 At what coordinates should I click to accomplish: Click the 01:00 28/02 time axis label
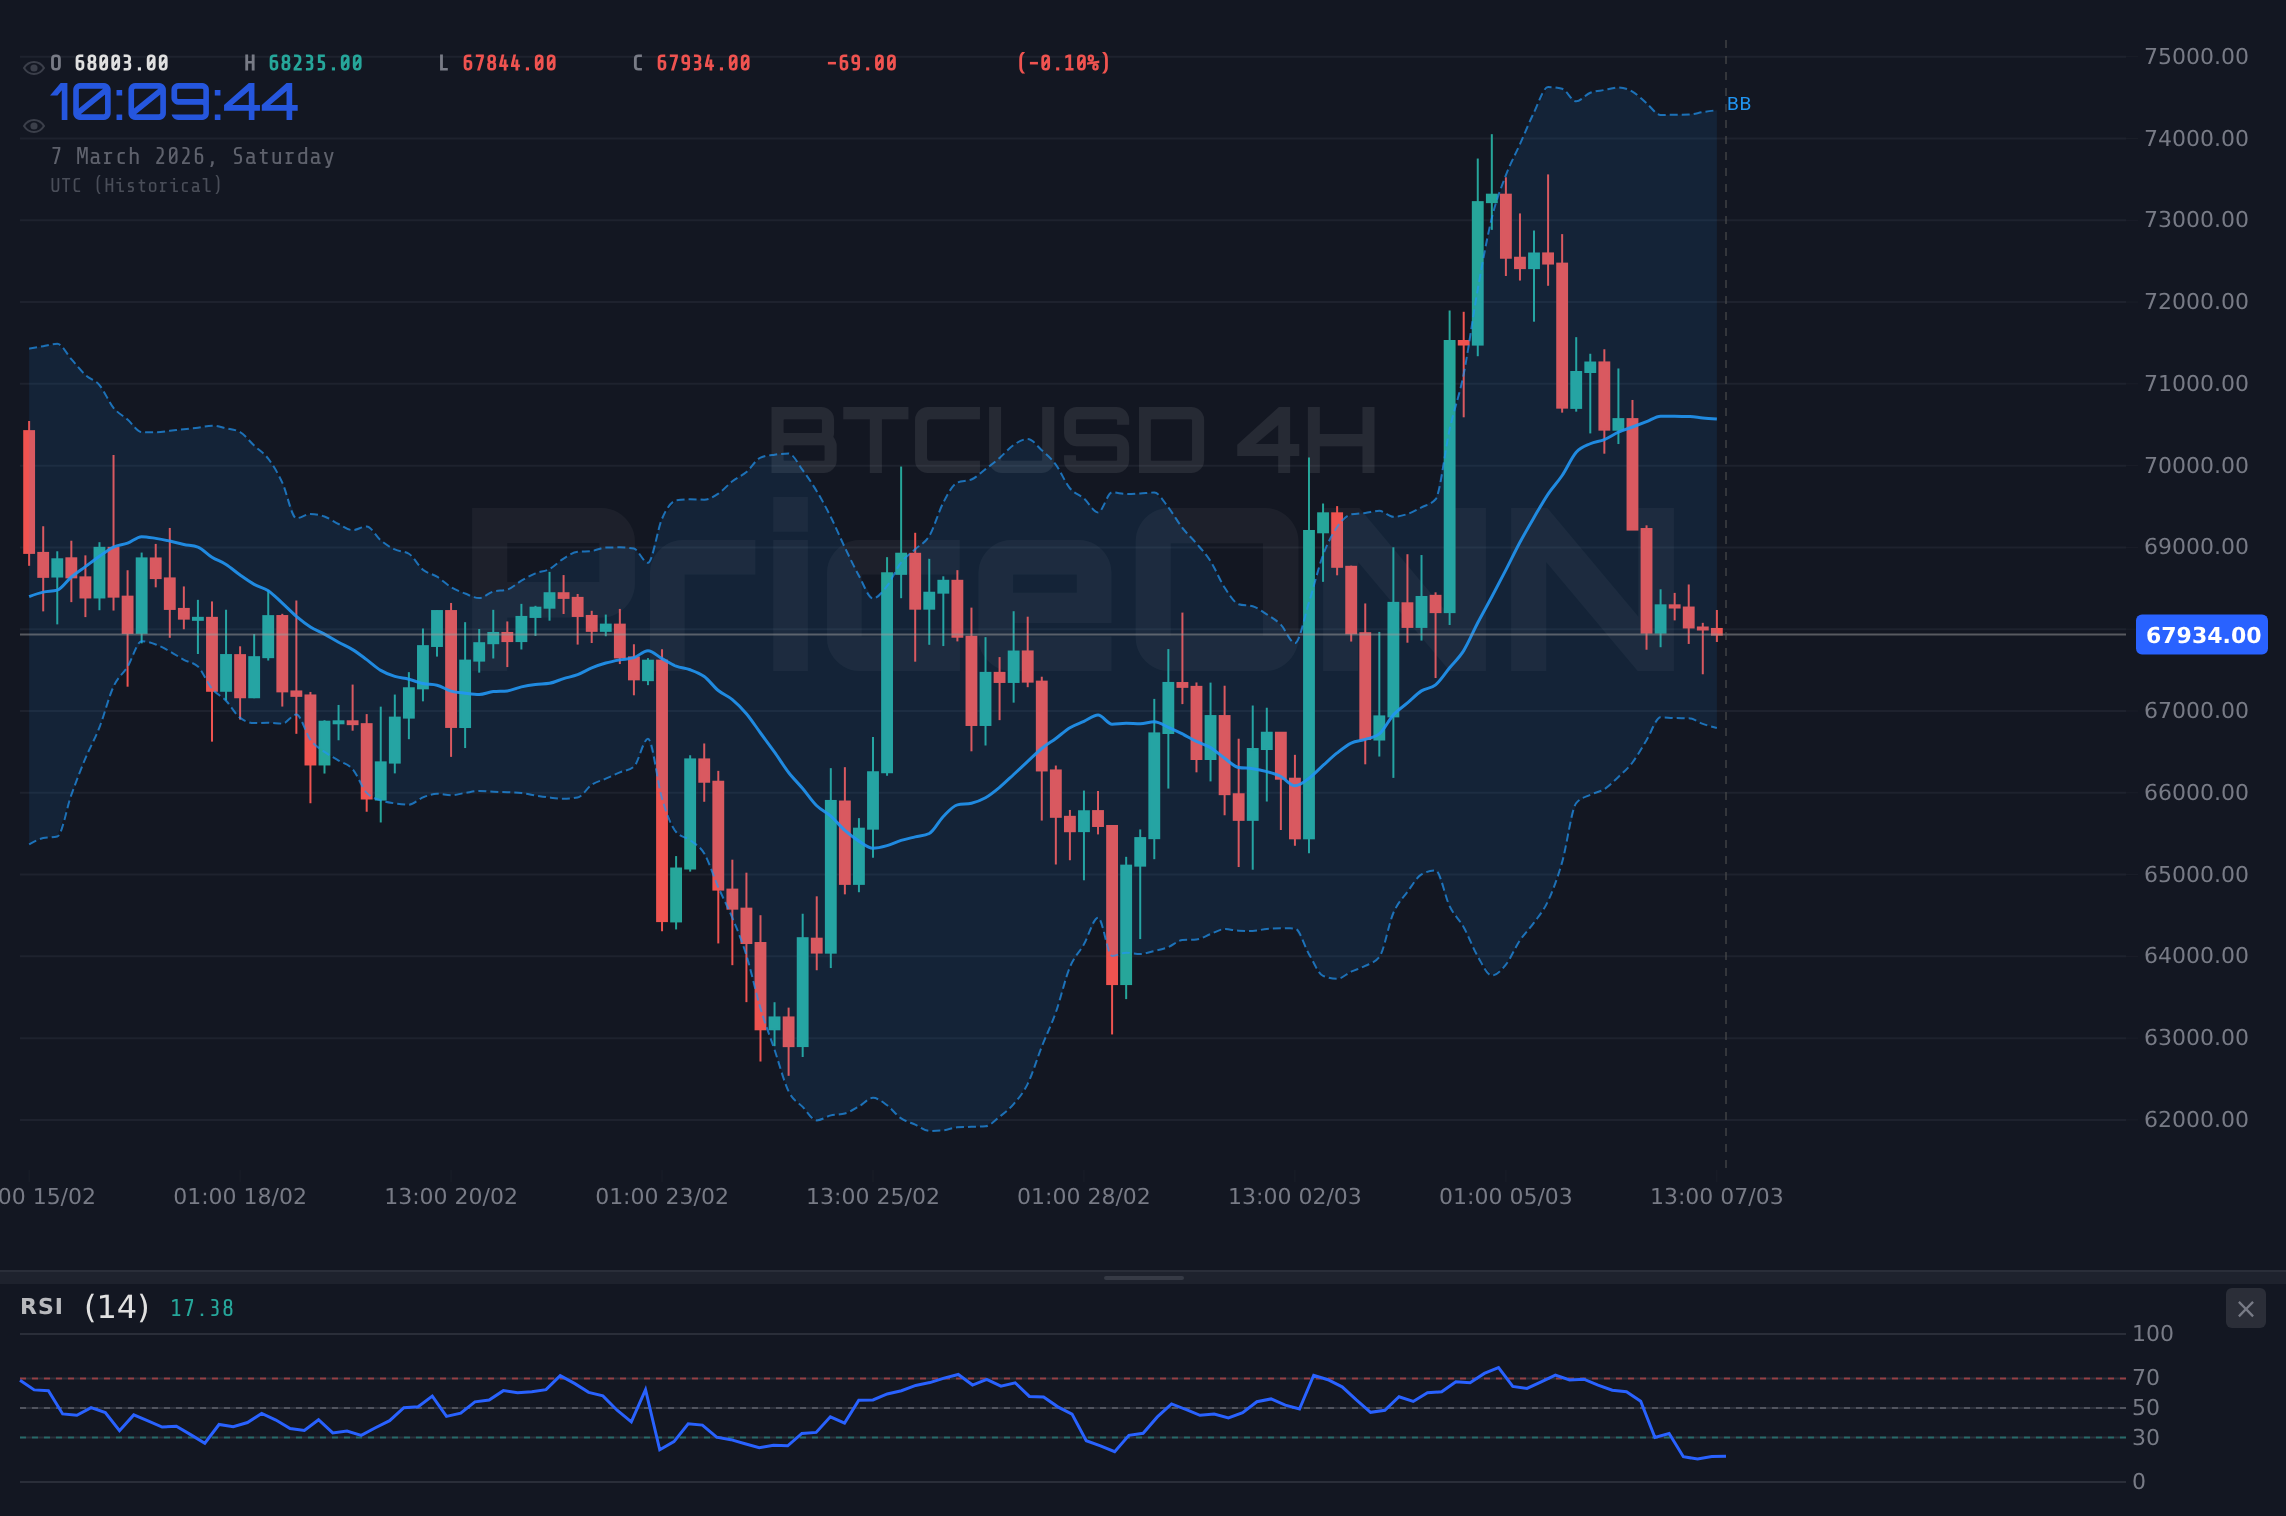(x=1084, y=1196)
